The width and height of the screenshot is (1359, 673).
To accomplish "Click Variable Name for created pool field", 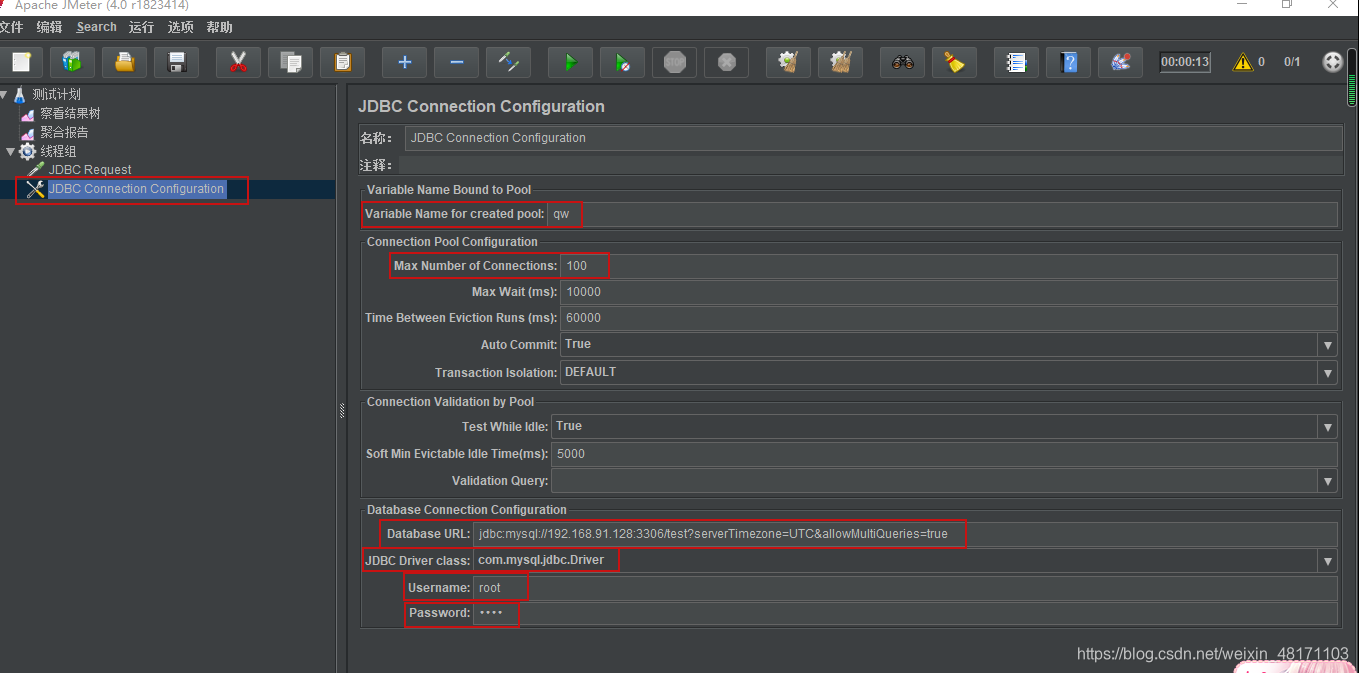I will [942, 214].
